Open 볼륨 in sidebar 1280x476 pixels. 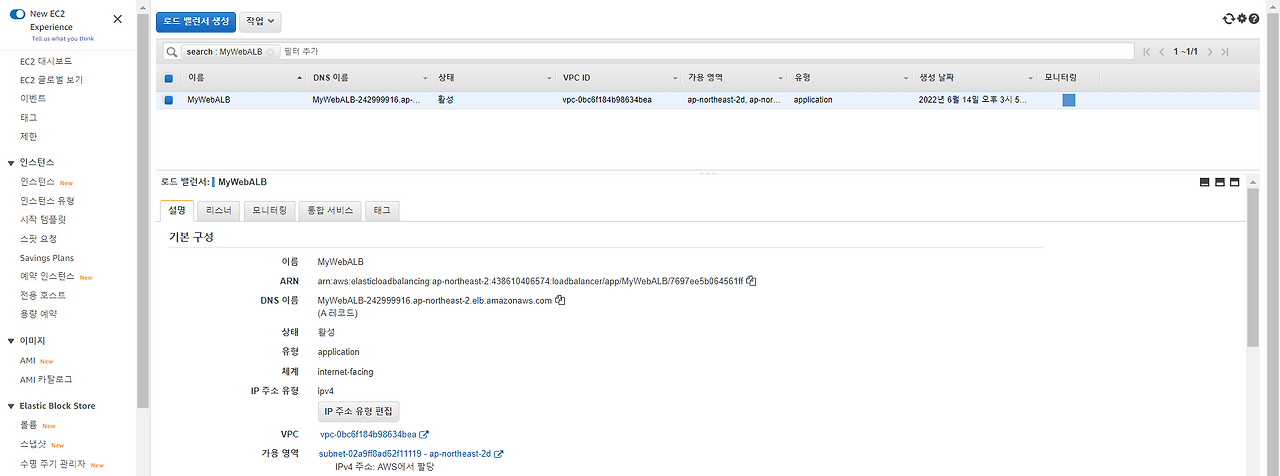click(x=29, y=425)
